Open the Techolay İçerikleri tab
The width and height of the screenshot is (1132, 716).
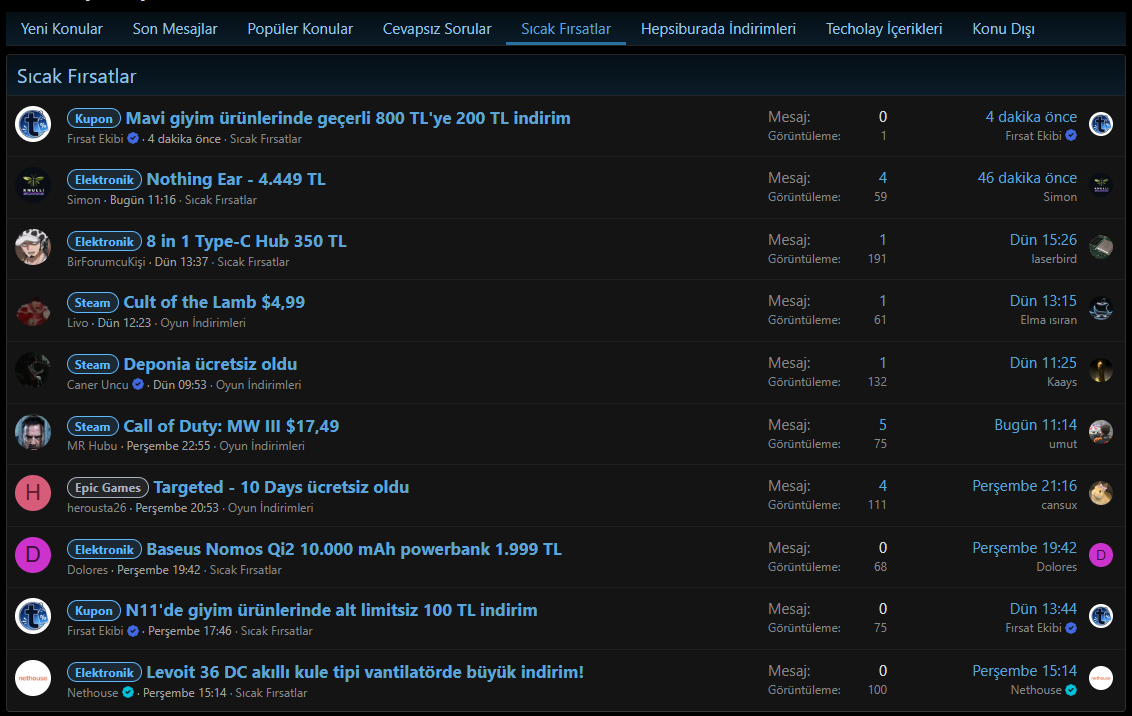[884, 29]
